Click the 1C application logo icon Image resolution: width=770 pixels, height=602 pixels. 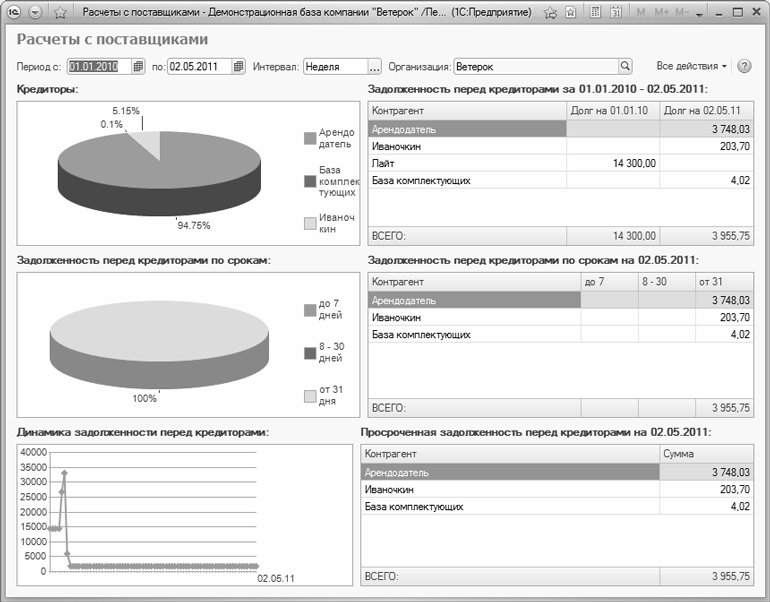(14, 12)
